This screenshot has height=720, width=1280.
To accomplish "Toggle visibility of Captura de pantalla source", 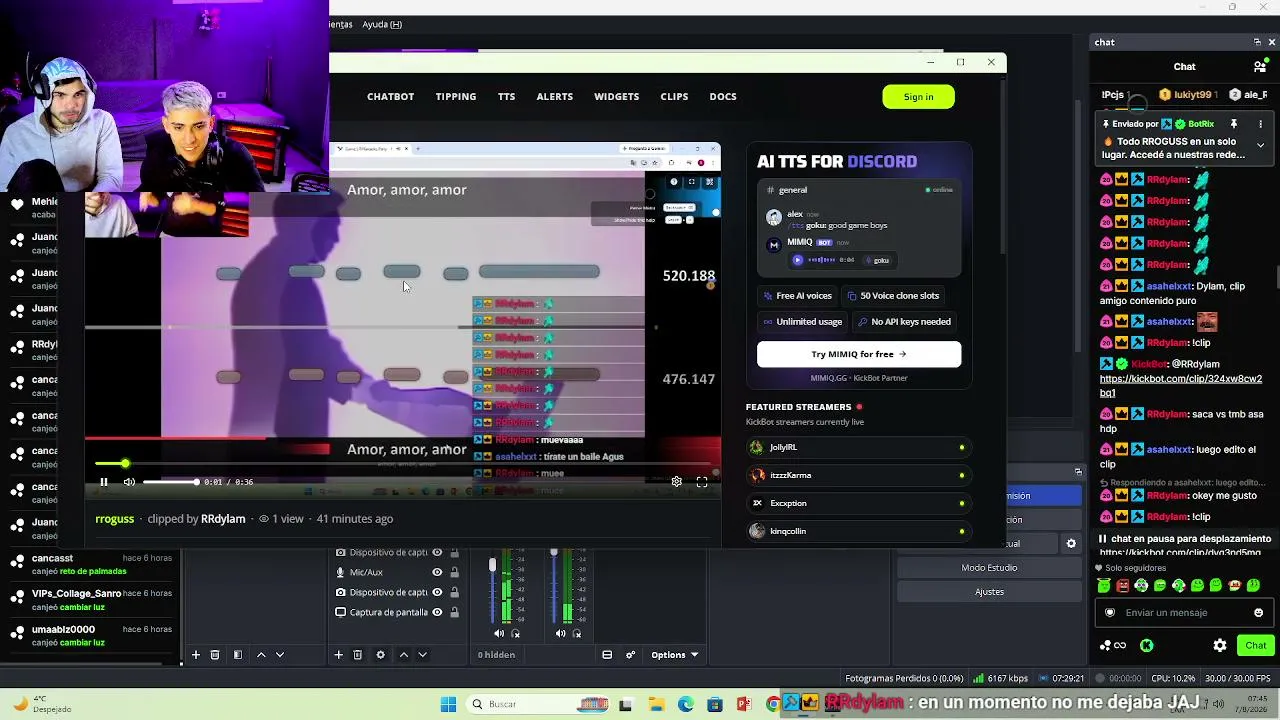I will pos(437,612).
